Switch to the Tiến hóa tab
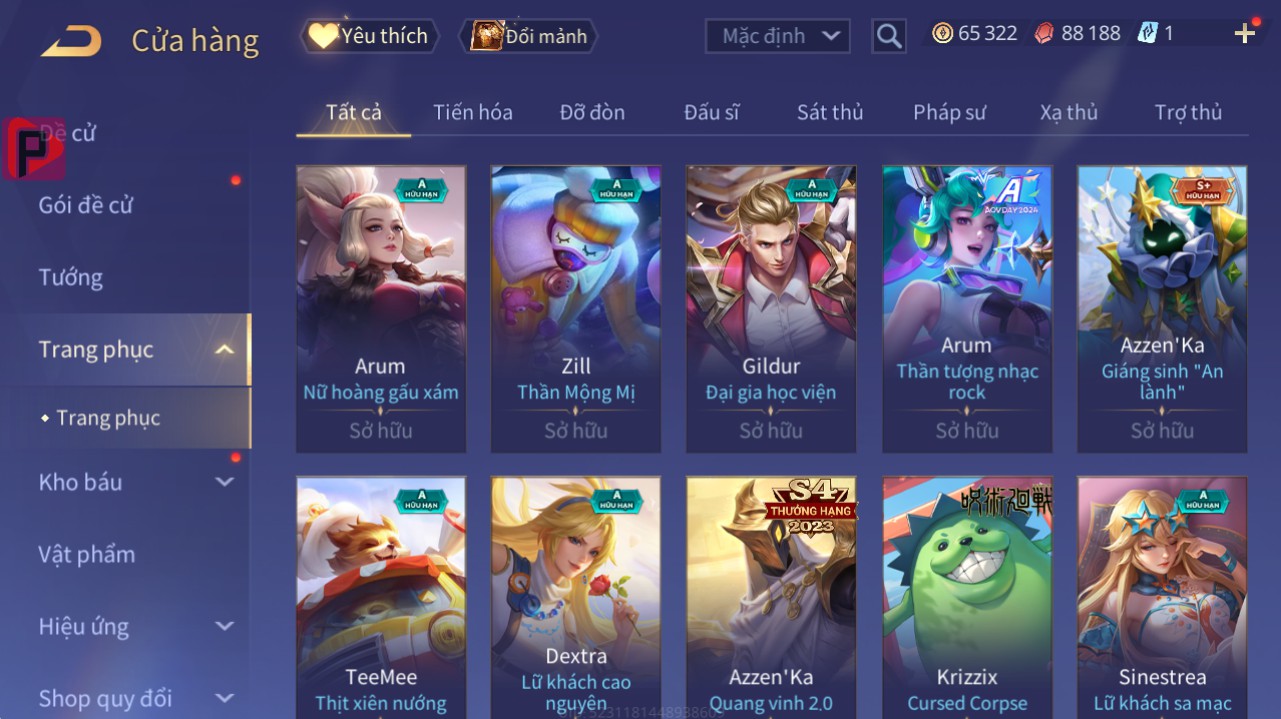 tap(472, 112)
